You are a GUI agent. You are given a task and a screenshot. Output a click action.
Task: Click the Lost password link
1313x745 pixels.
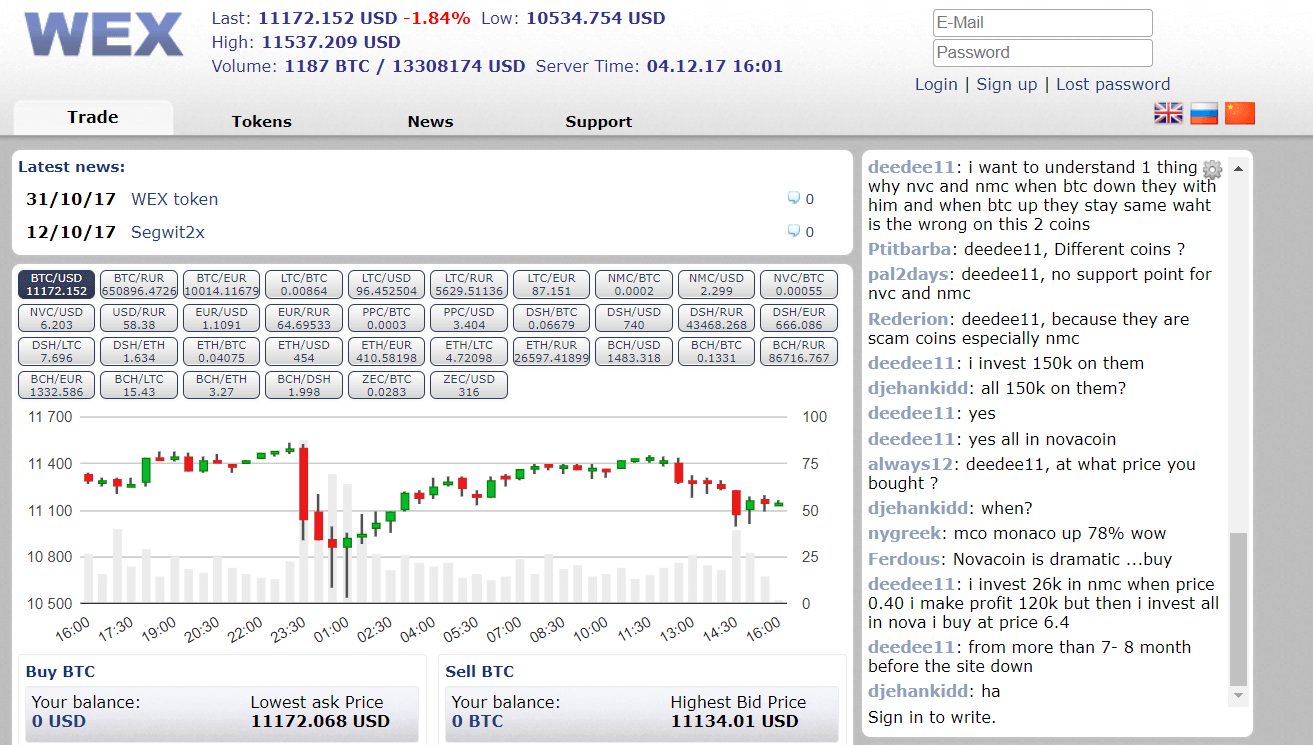point(1113,84)
